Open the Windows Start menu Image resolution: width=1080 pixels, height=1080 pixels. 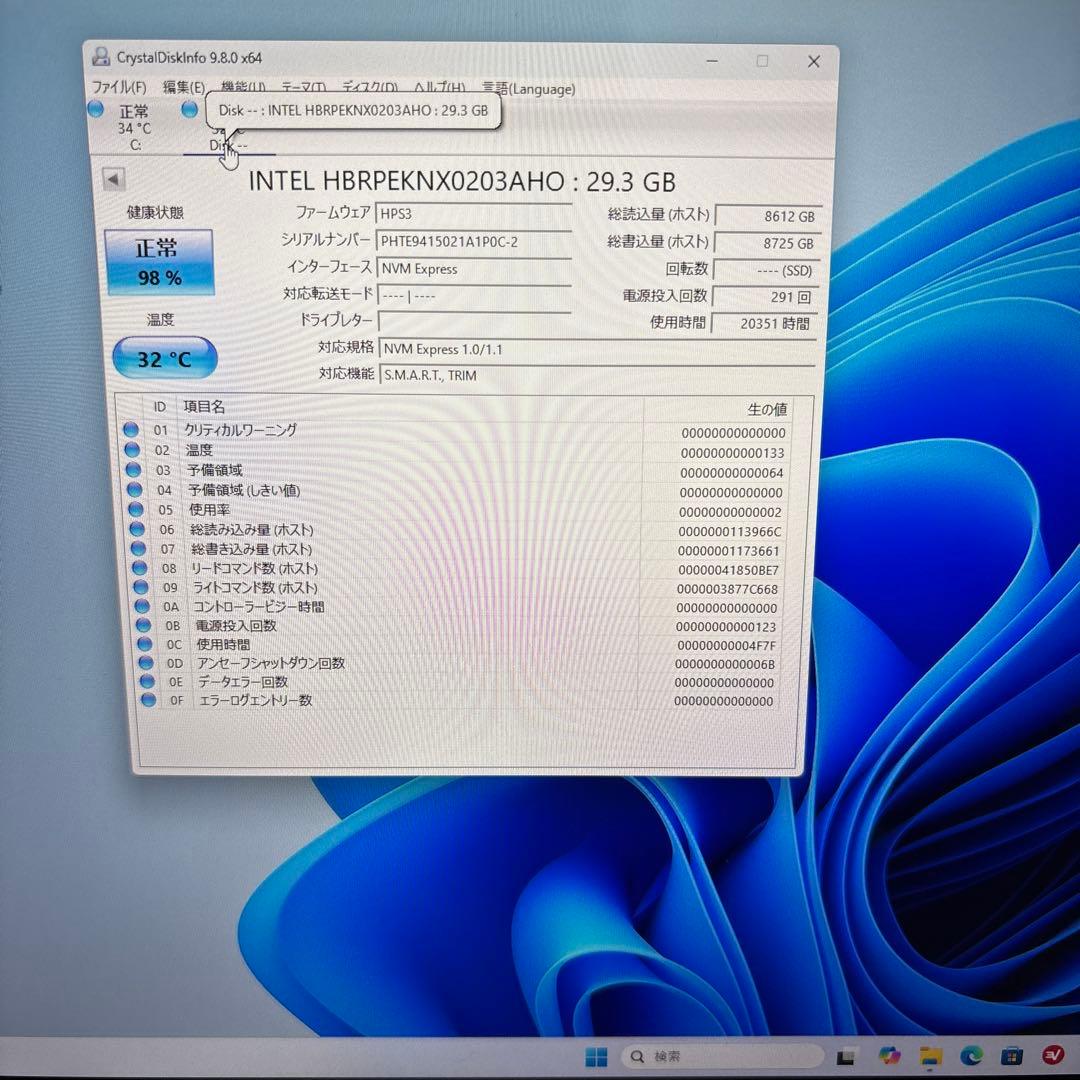tap(596, 1057)
